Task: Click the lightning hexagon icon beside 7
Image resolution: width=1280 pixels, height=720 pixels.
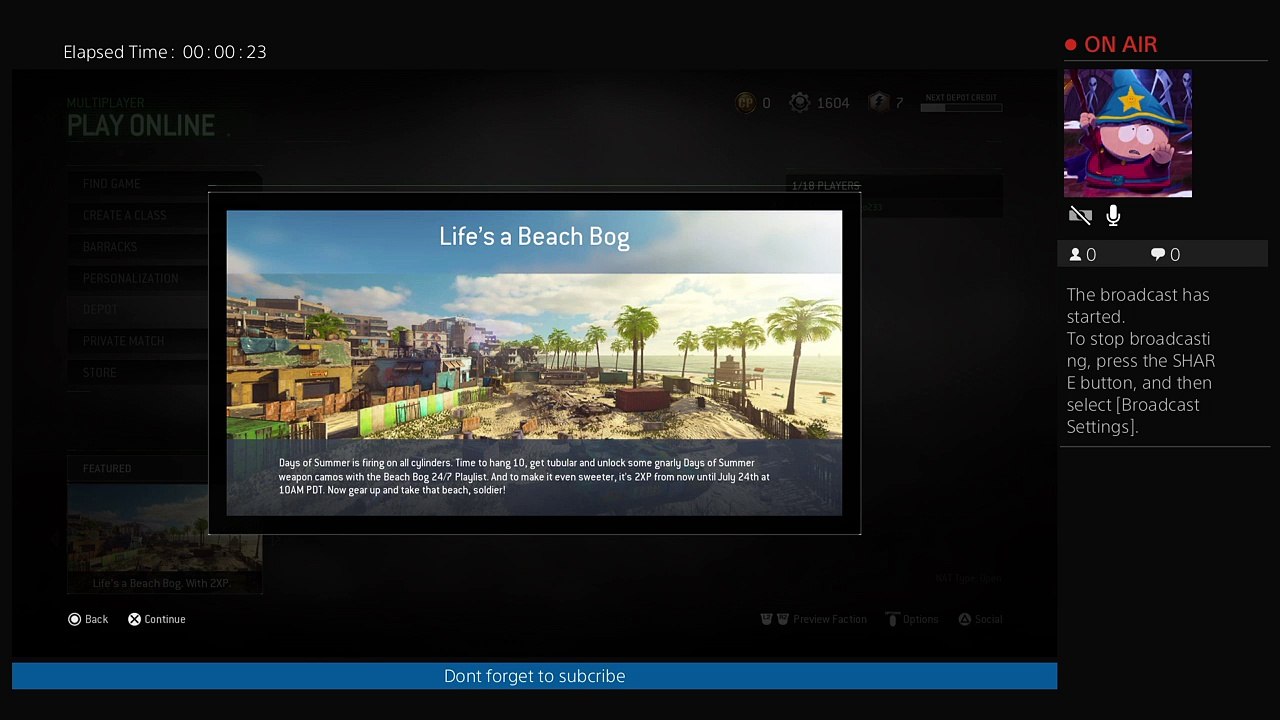Action: coord(878,102)
